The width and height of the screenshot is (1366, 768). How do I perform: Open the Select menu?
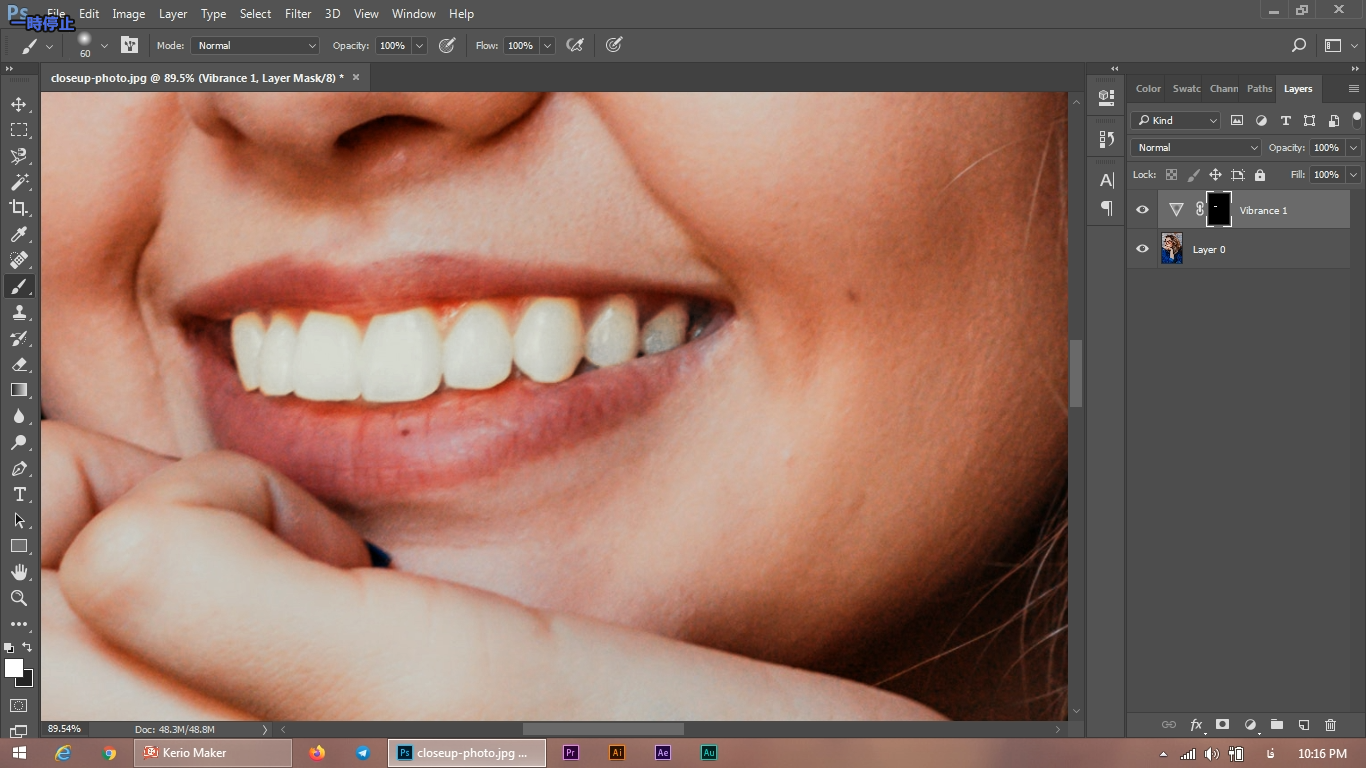[255, 14]
